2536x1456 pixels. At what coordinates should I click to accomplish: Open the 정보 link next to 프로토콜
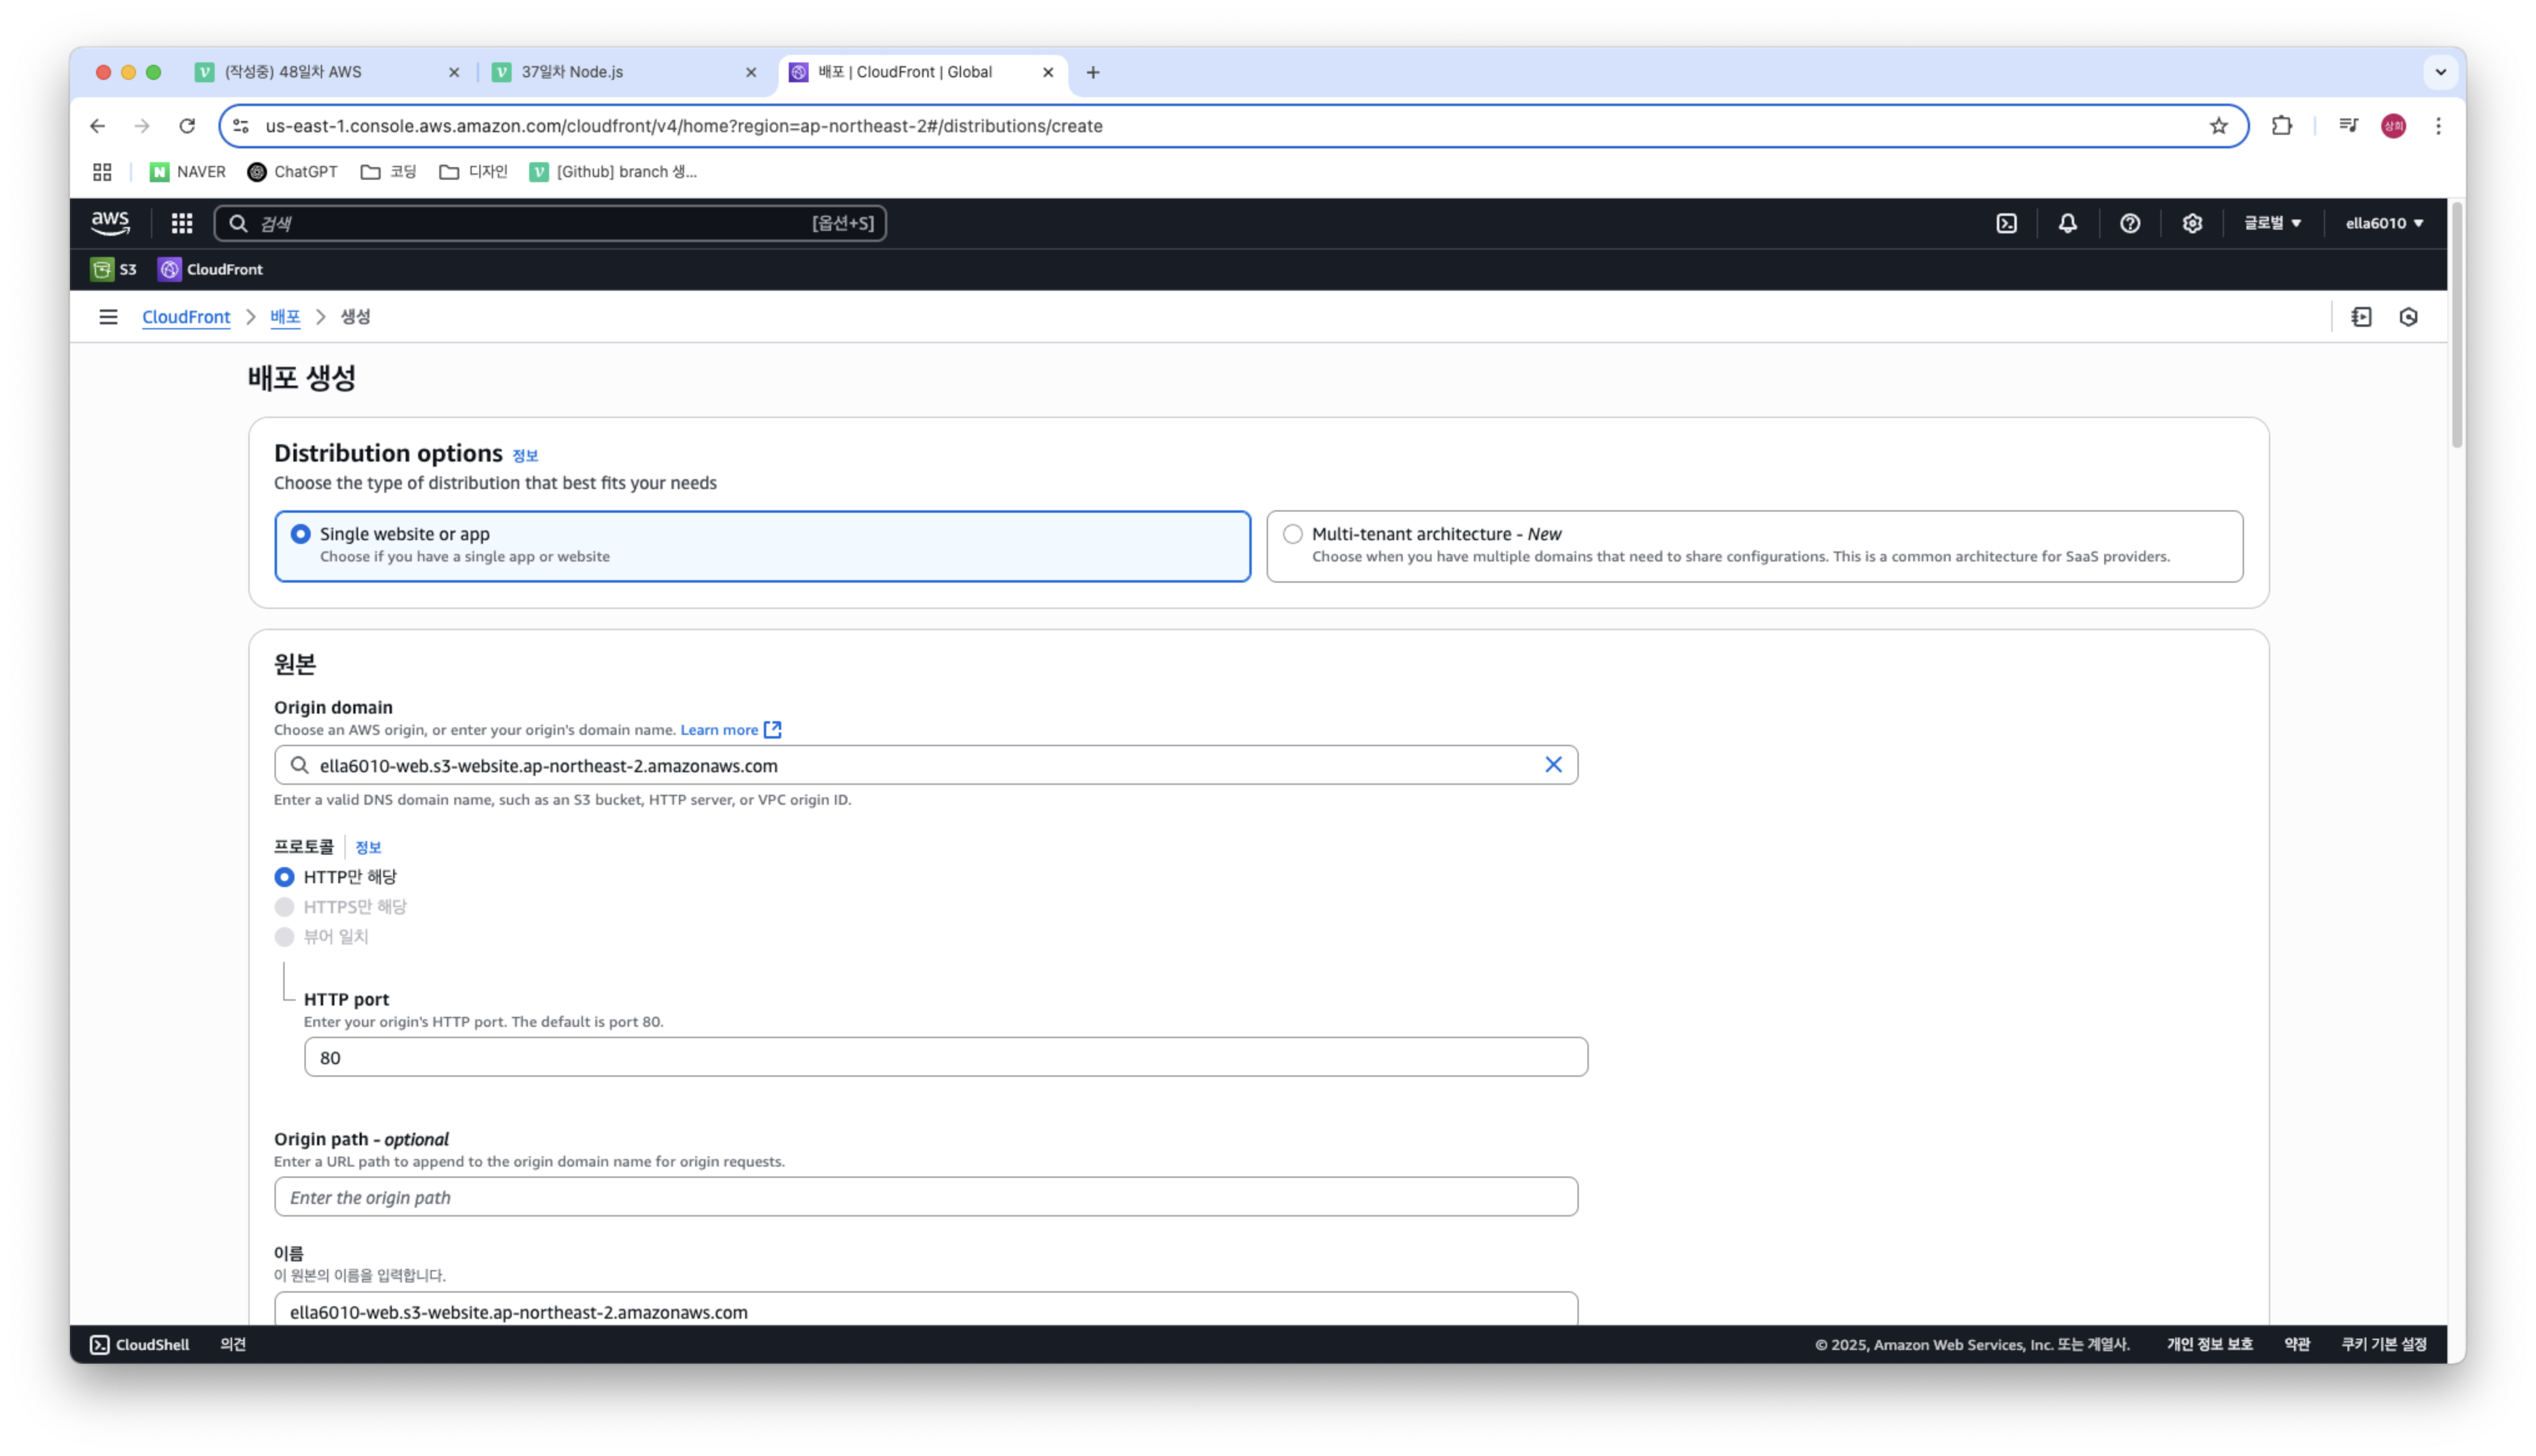click(x=368, y=848)
